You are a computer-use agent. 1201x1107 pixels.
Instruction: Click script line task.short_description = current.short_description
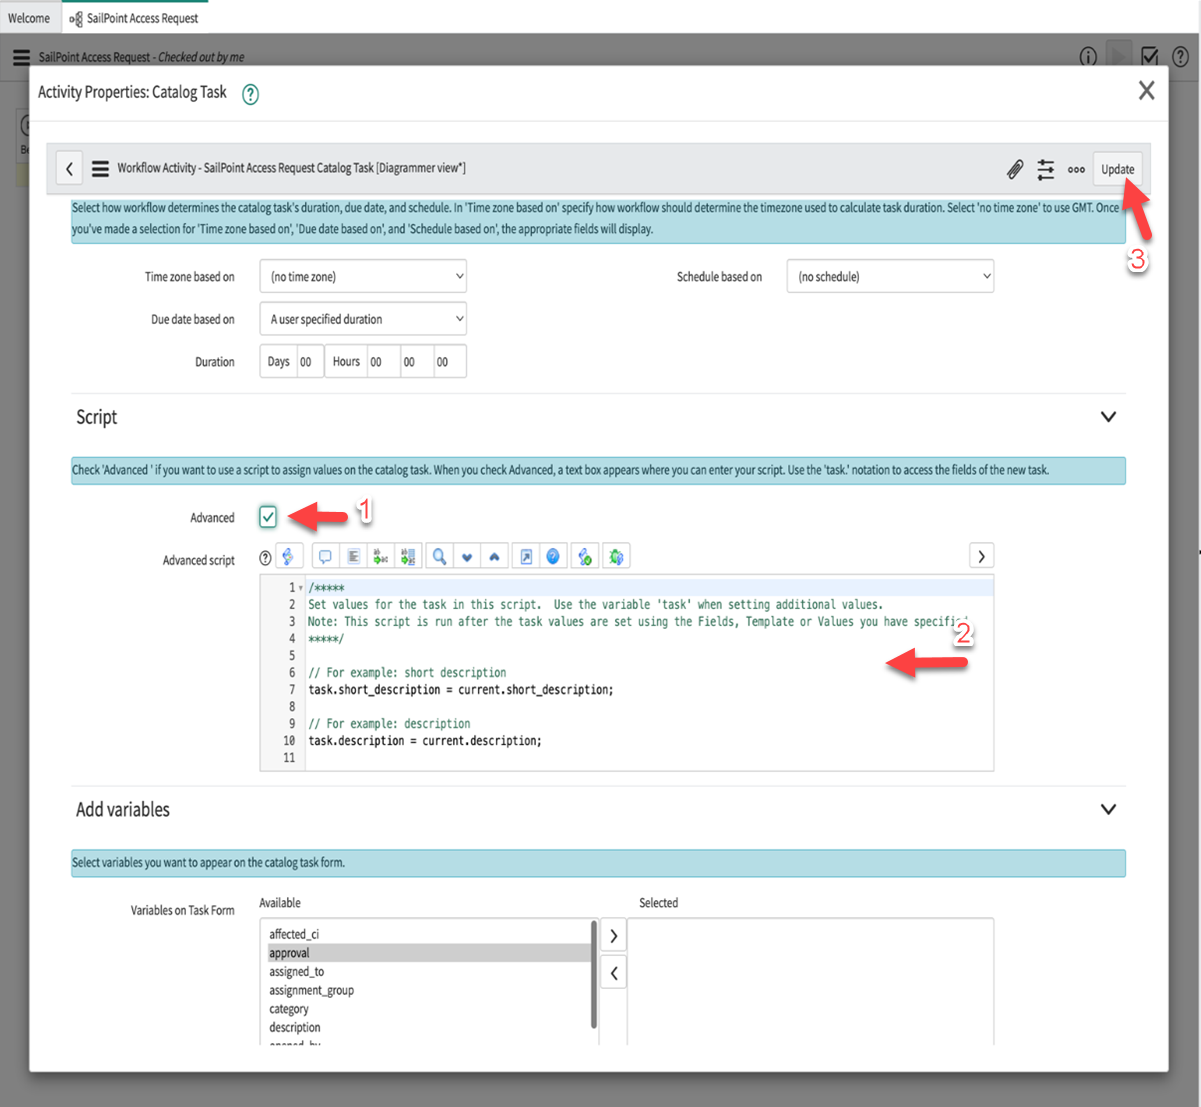461,690
